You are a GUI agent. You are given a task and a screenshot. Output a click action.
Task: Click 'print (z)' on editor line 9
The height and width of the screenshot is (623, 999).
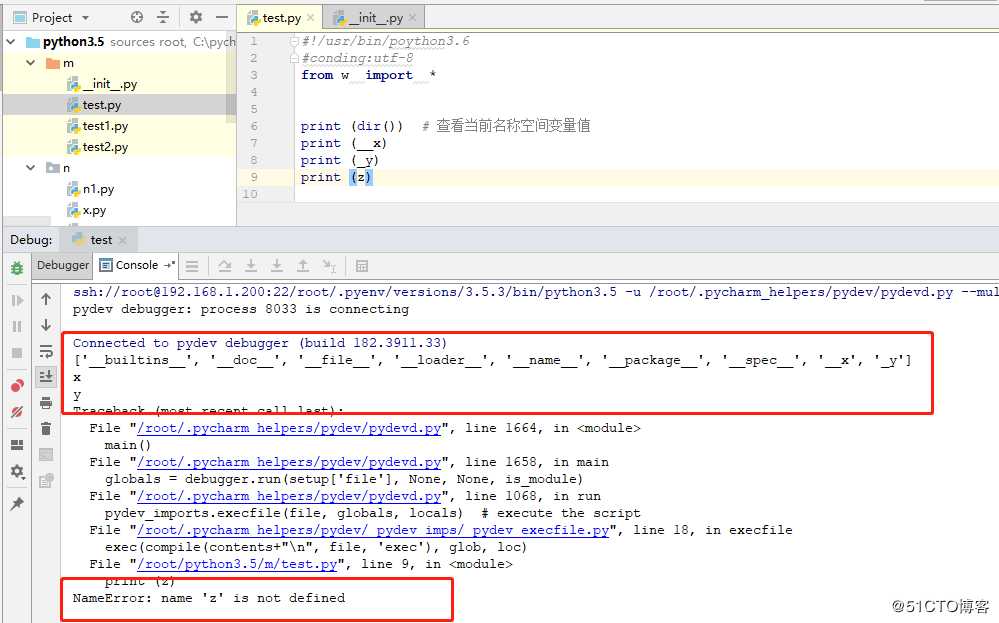336,177
